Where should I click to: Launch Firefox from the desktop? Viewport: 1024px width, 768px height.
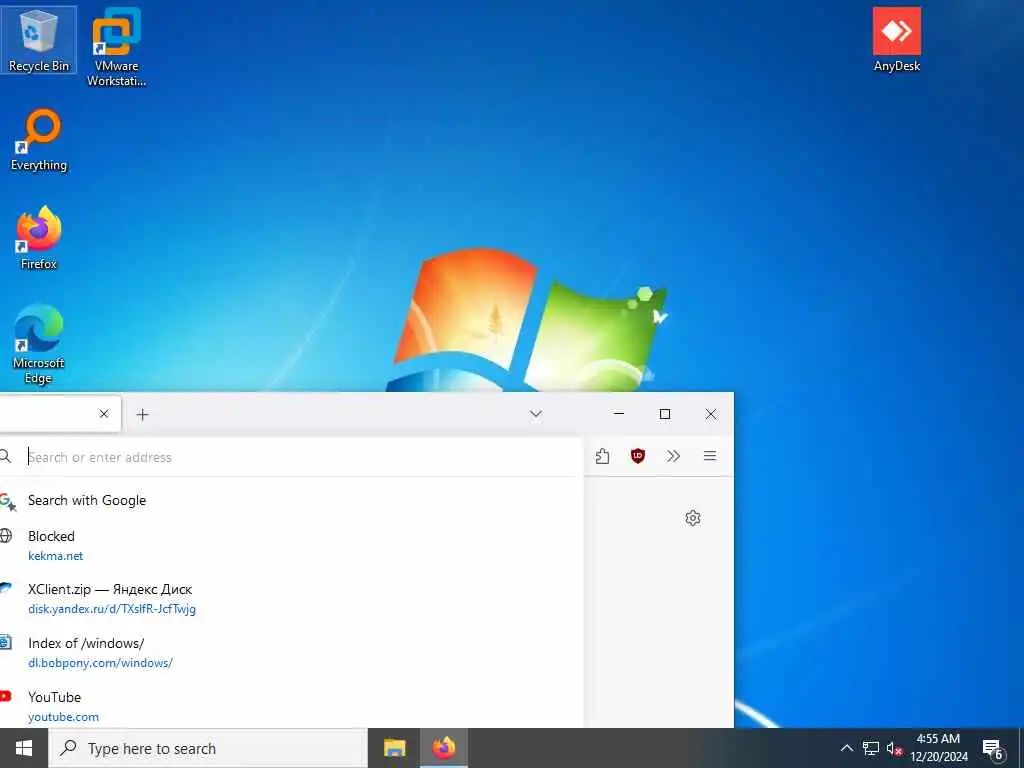coord(39,238)
